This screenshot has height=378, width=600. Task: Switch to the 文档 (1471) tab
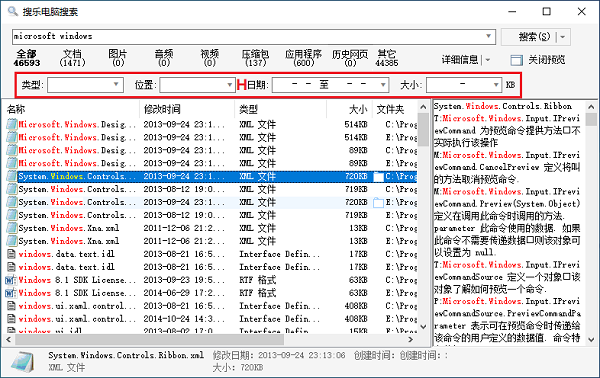(72, 58)
